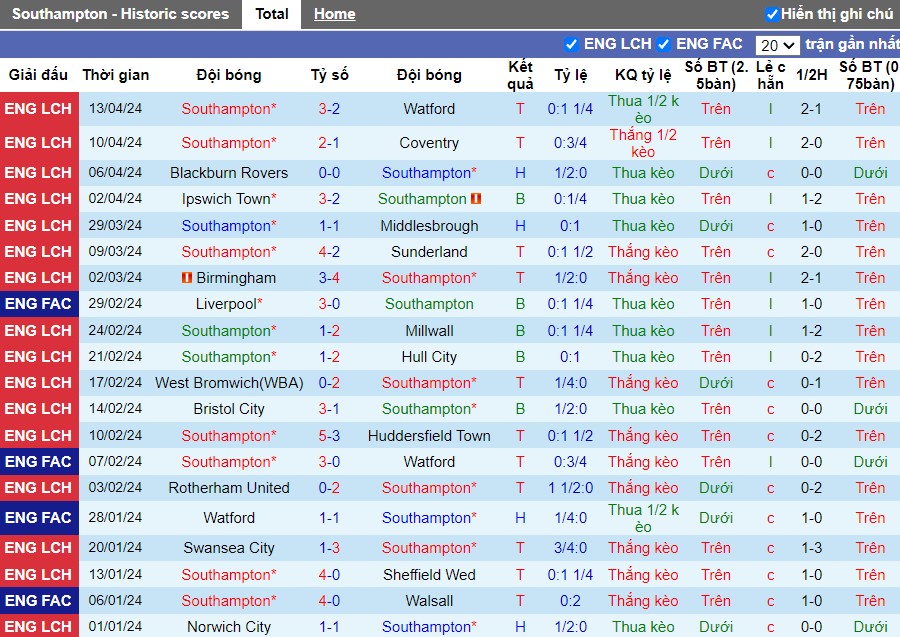This screenshot has width=900, height=637.
Task: Click odds 3/4:0 in Swansea City row
Action: click(x=571, y=547)
